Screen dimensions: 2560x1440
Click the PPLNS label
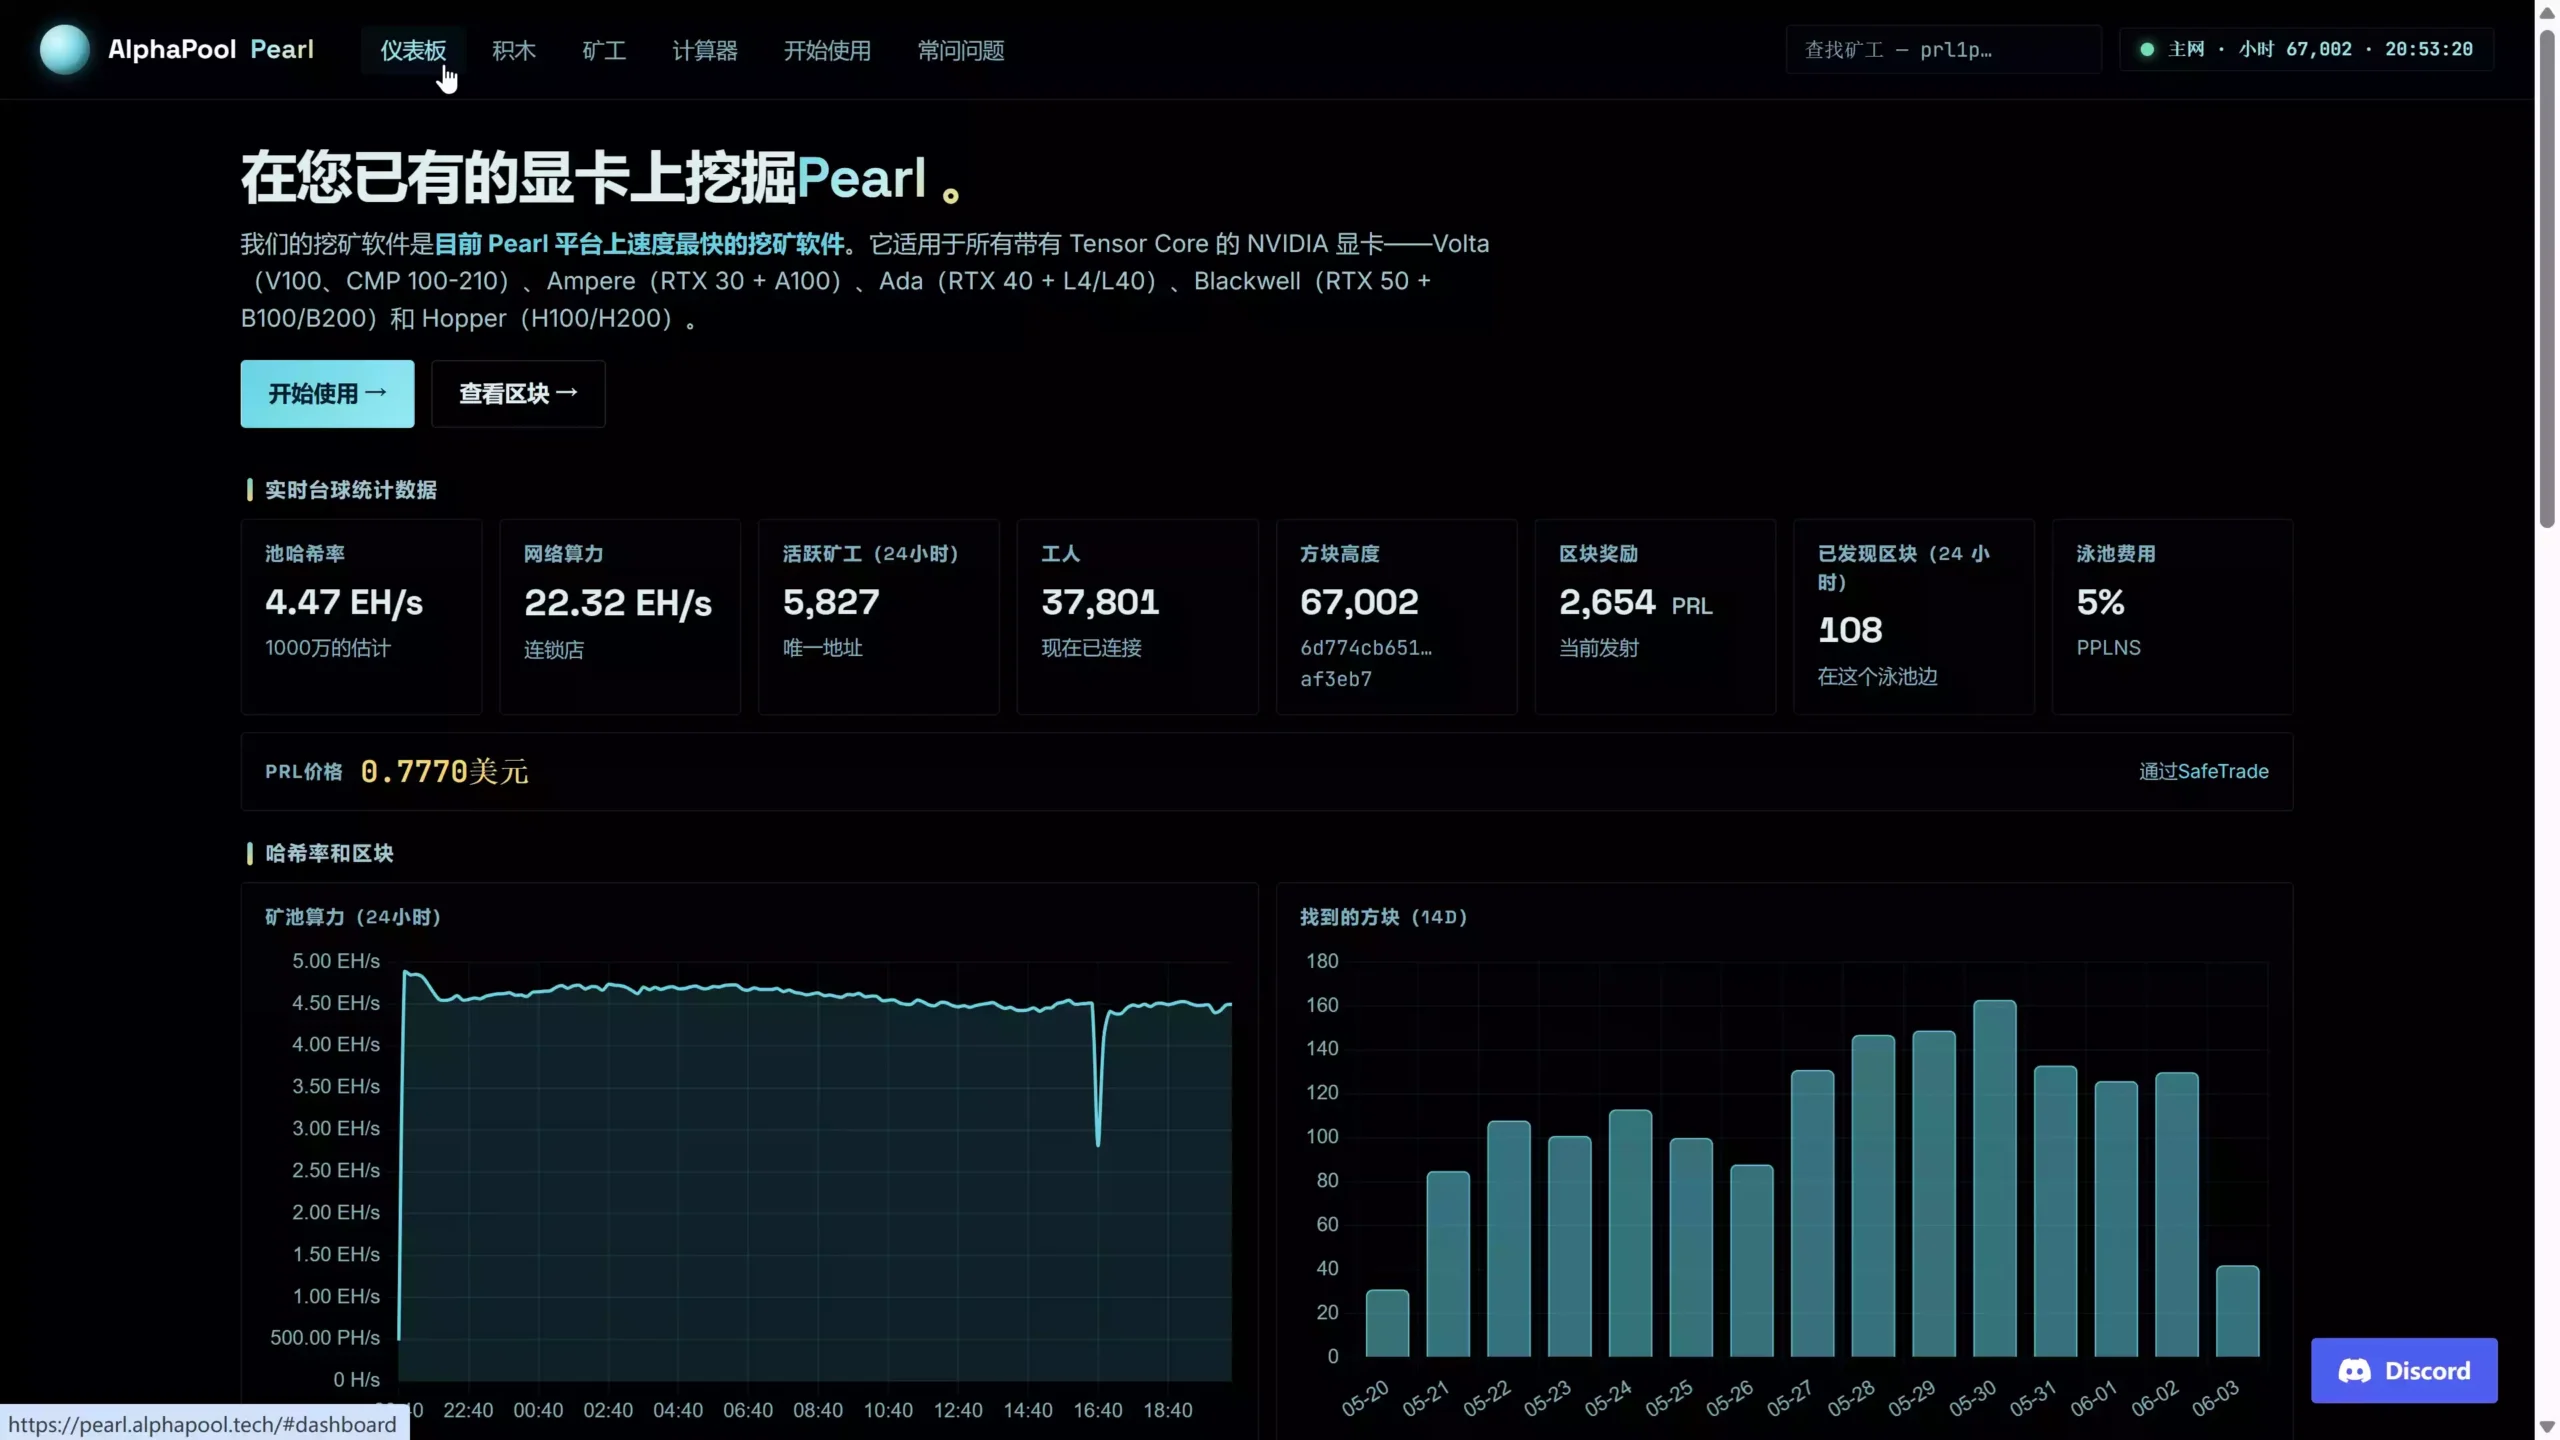tap(2108, 648)
